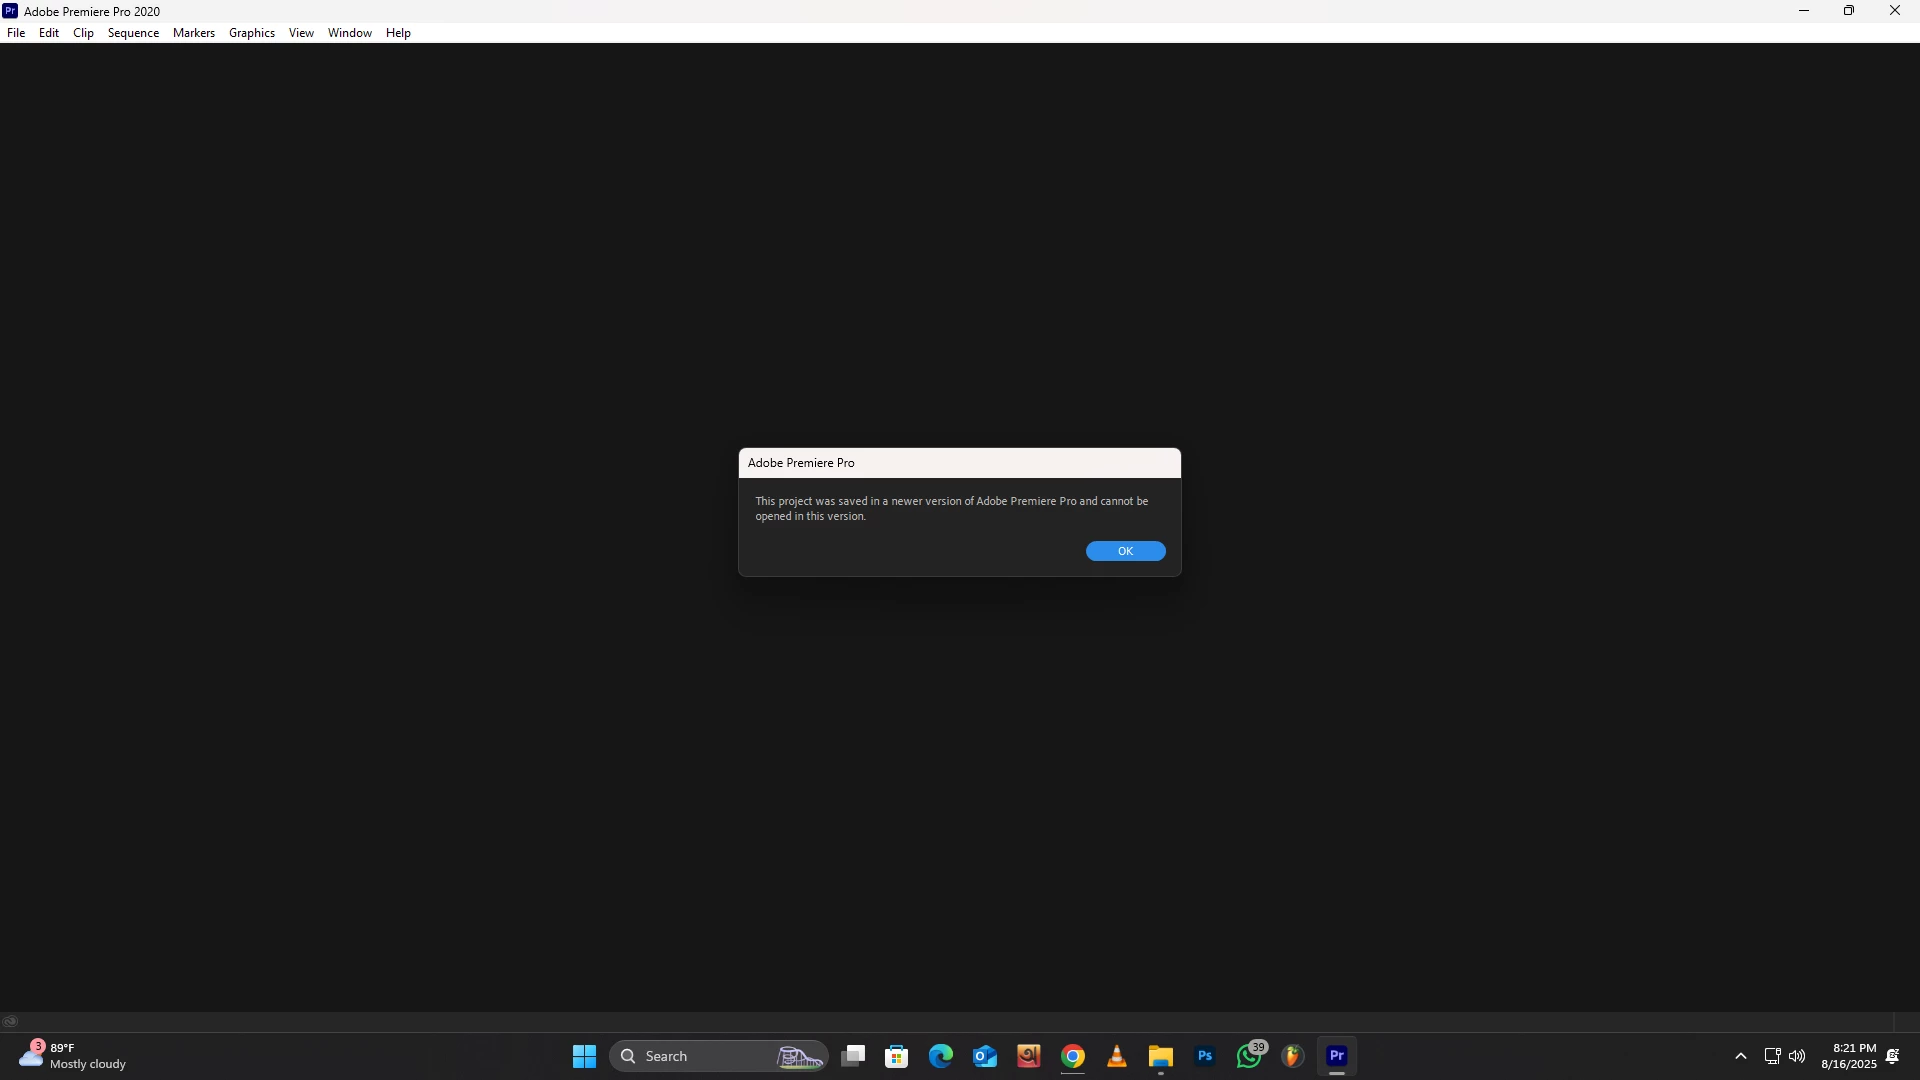Open the Clip menu
The height and width of the screenshot is (1080, 1920).
(83, 33)
